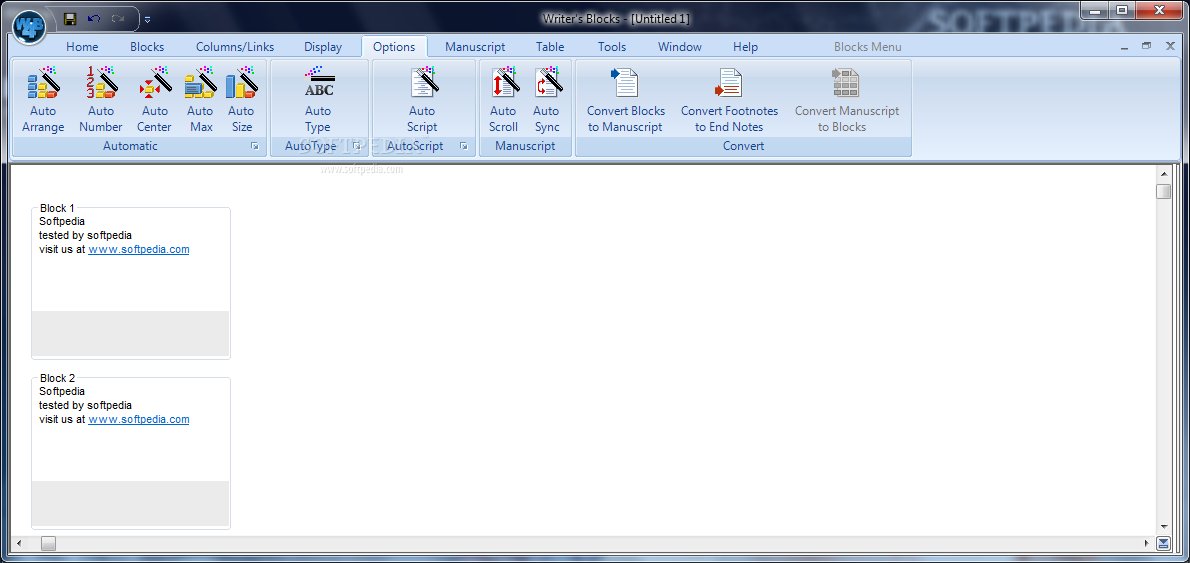Open the Automatic group dialog launcher

pos(255,146)
